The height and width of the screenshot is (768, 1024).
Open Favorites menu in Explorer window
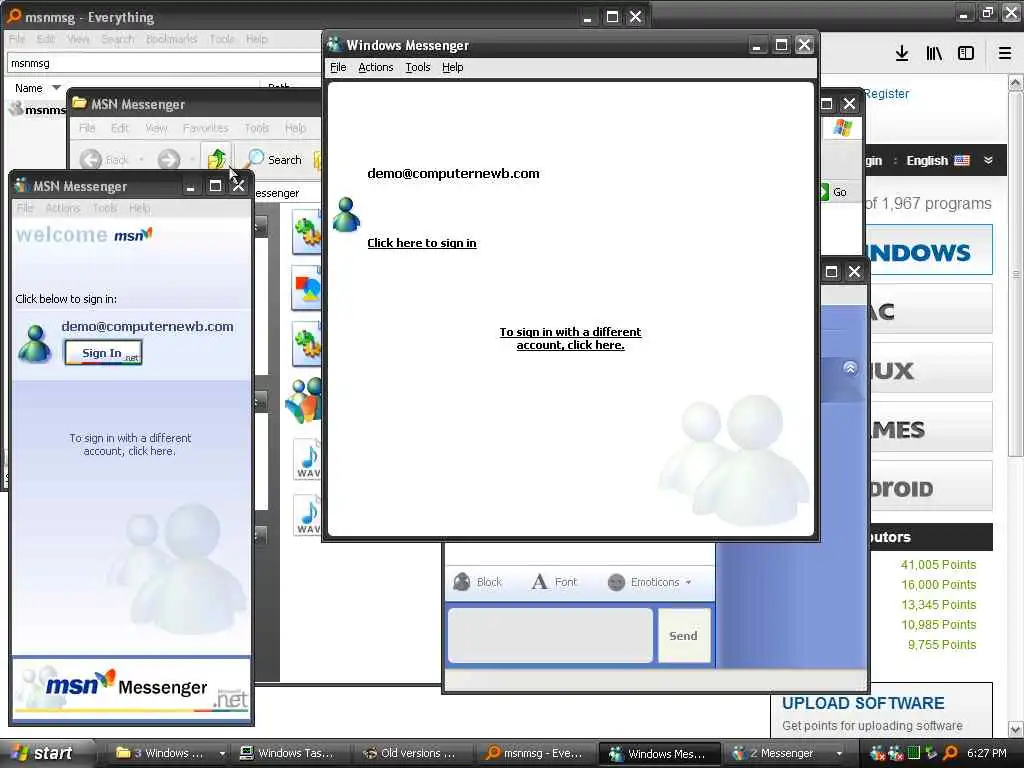[x=206, y=128]
